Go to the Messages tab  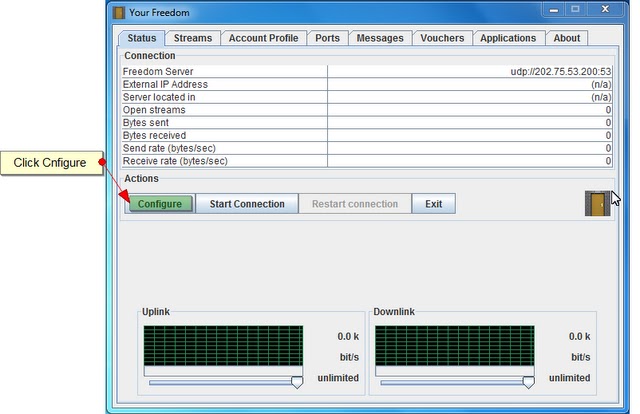(380, 38)
